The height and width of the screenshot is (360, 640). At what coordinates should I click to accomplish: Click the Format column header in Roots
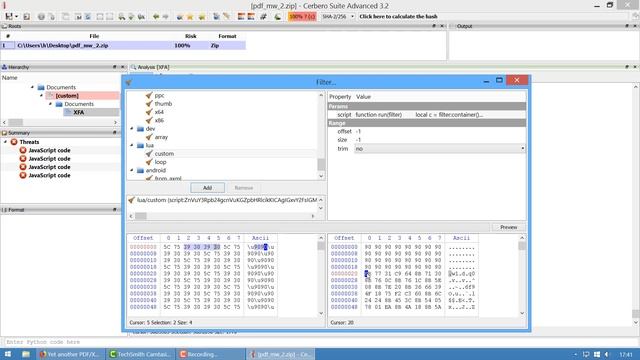click(227, 36)
